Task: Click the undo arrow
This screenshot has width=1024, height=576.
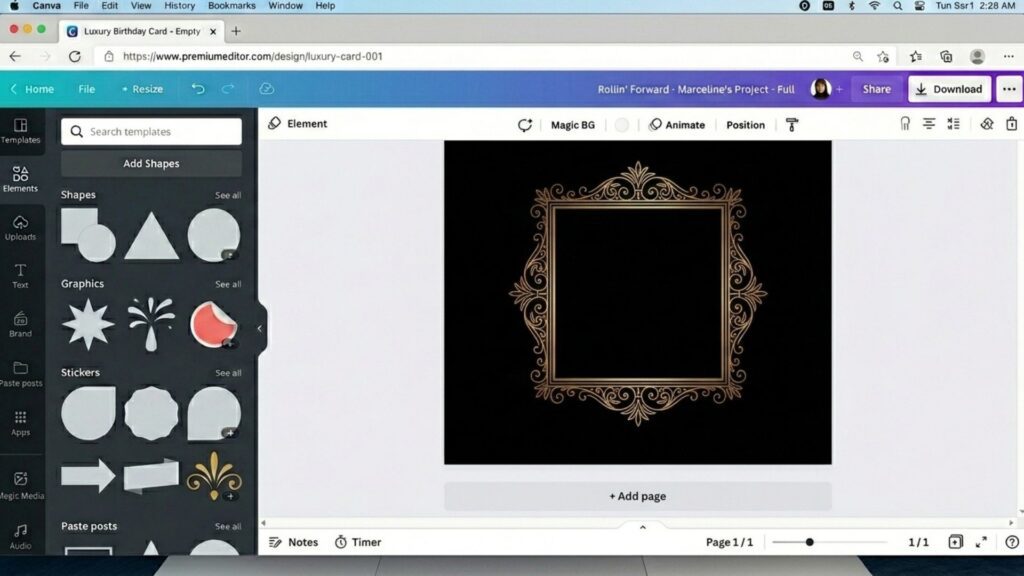Action: point(198,89)
